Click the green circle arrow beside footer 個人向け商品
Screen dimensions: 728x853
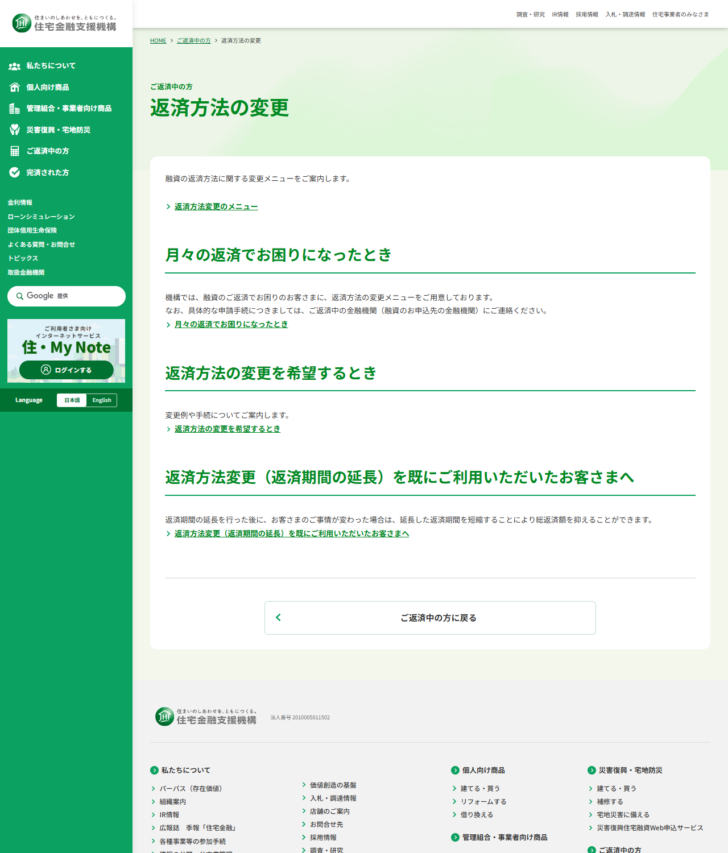click(455, 770)
